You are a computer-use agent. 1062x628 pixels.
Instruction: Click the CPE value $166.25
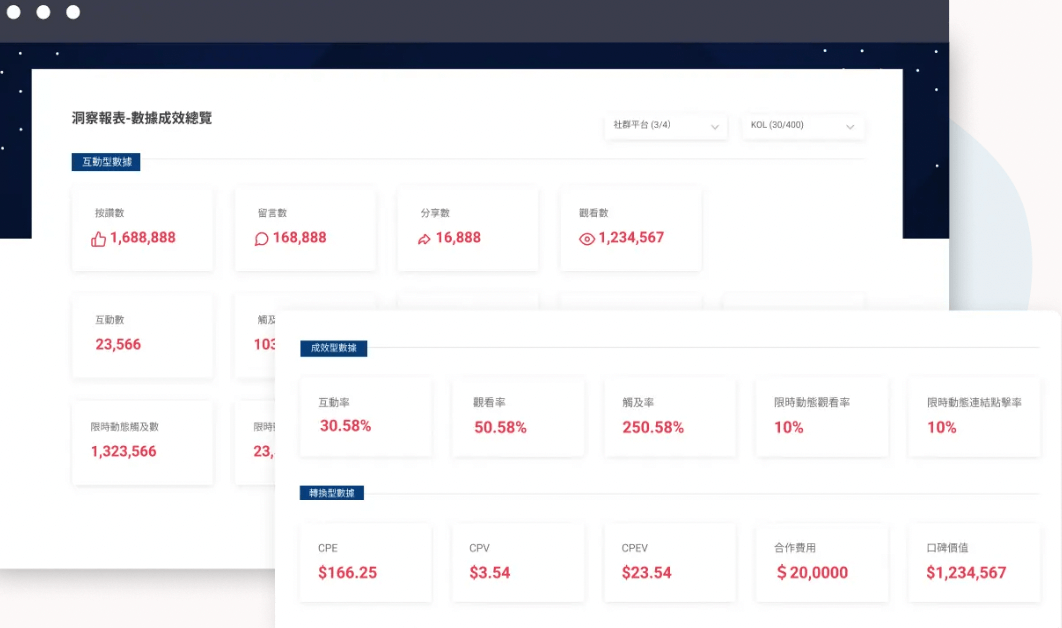click(x=347, y=572)
